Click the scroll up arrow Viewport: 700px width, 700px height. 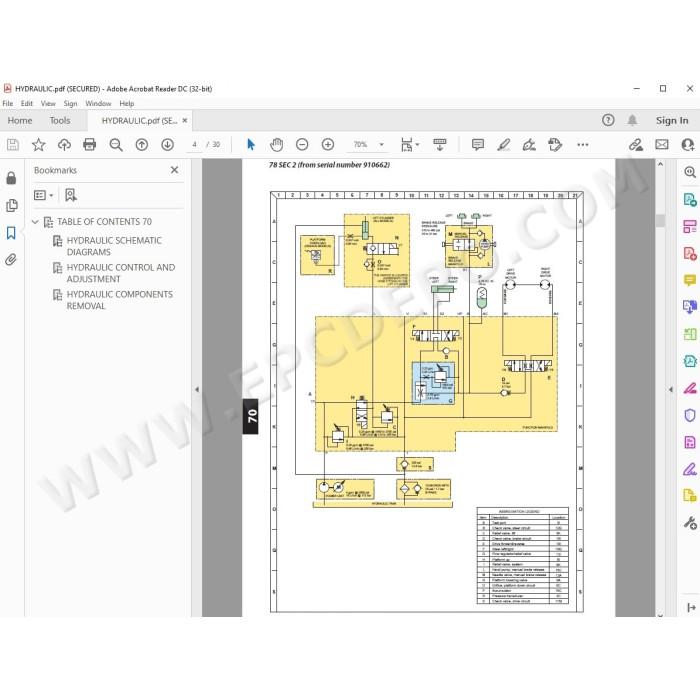661,164
